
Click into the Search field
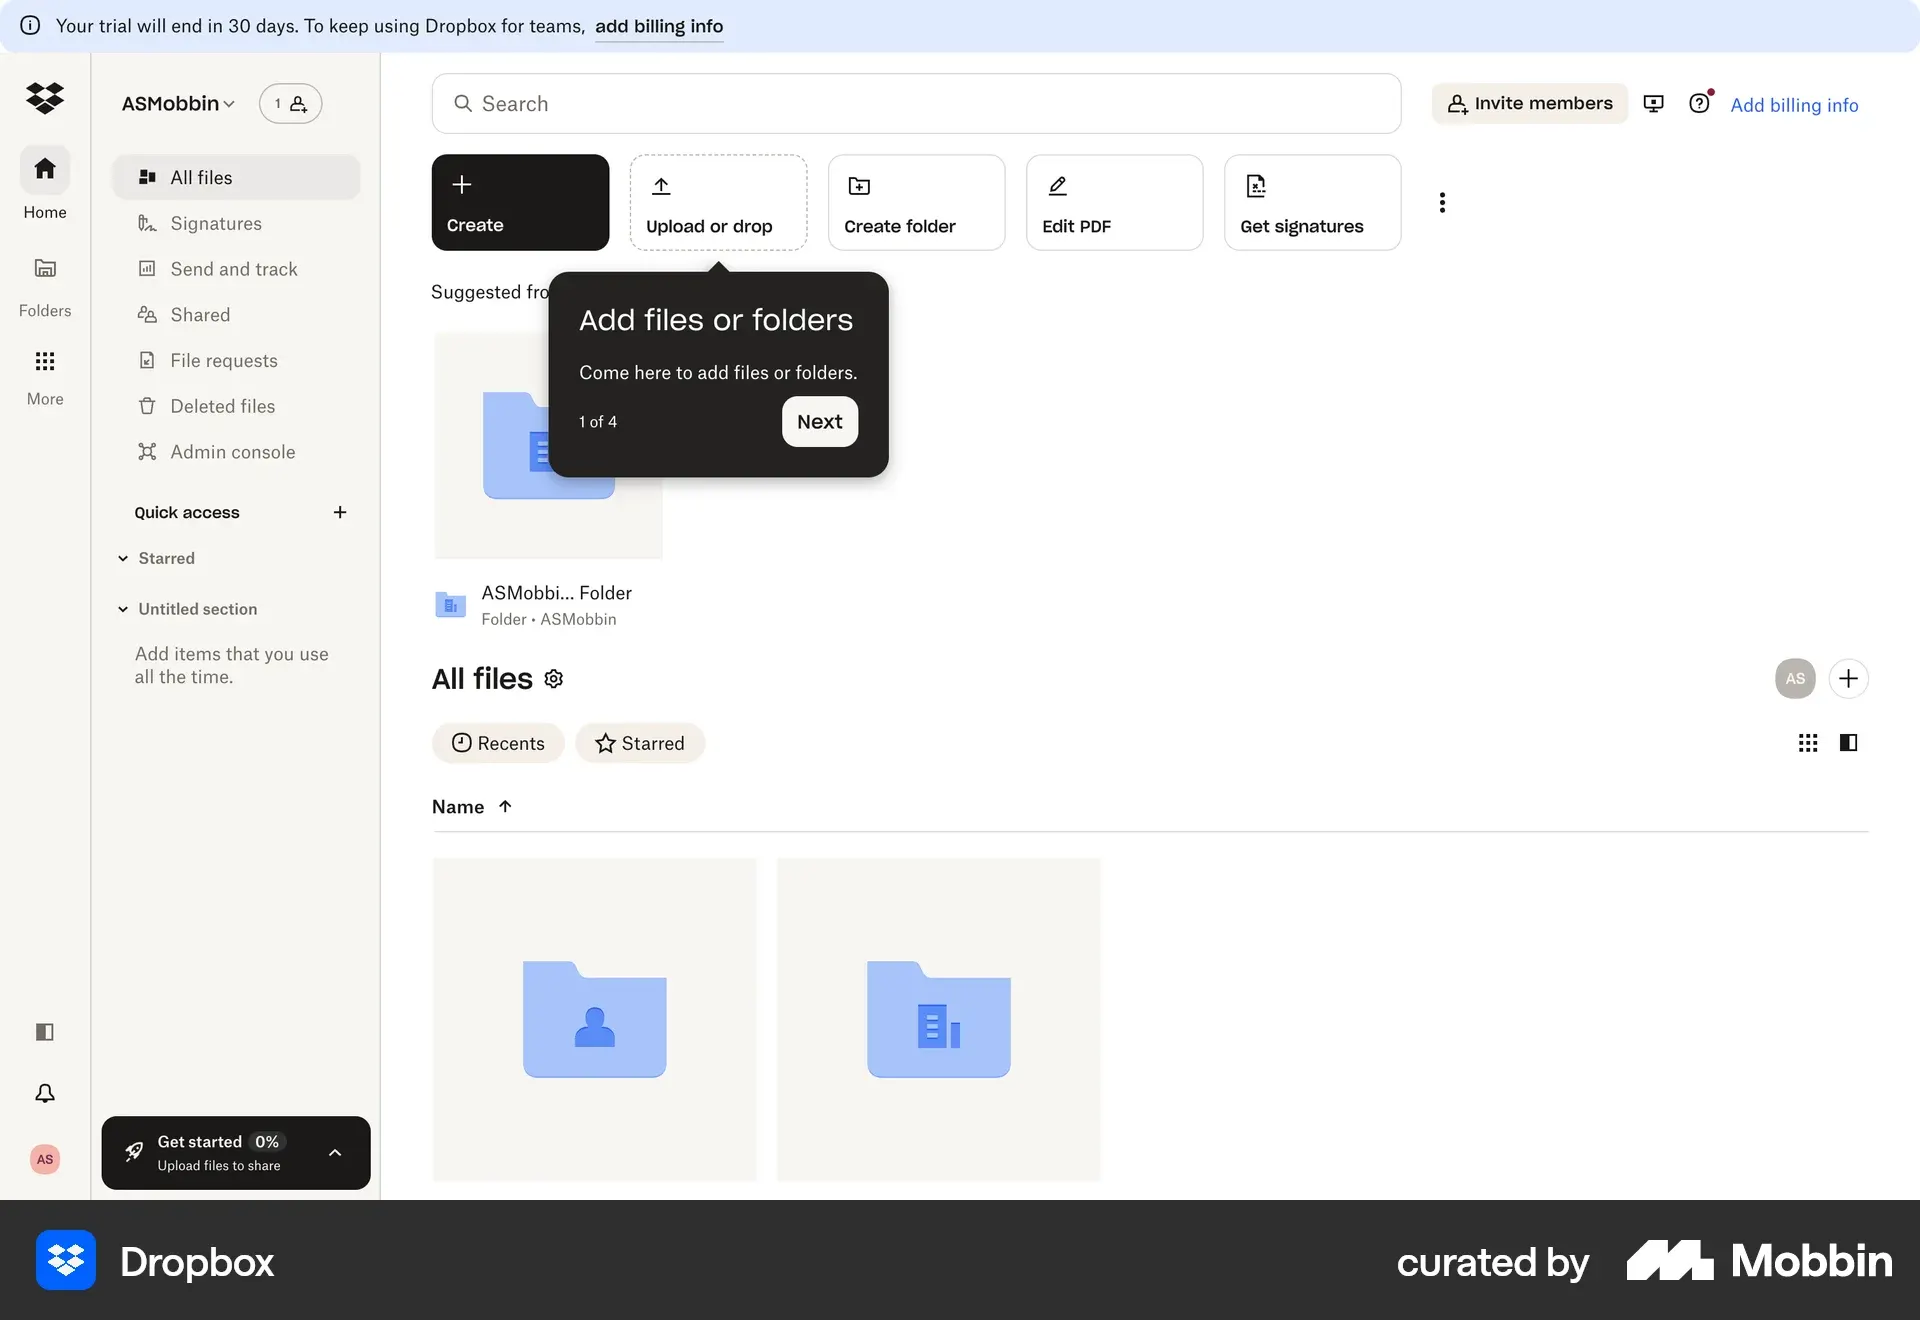pyautogui.click(x=915, y=104)
